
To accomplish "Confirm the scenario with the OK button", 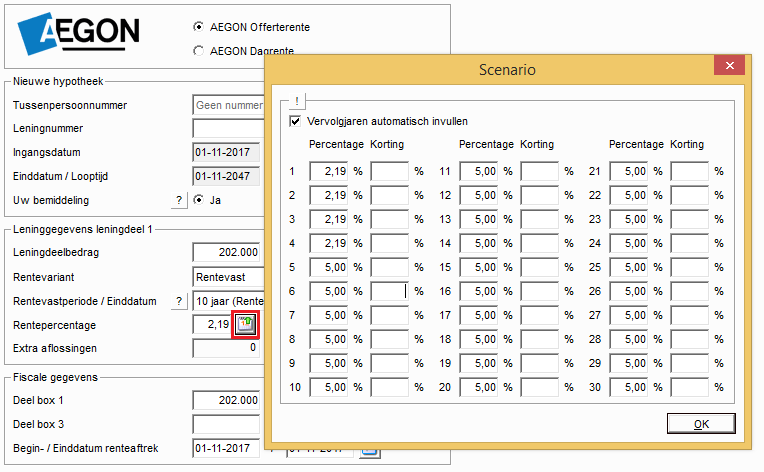I will tap(701, 424).
